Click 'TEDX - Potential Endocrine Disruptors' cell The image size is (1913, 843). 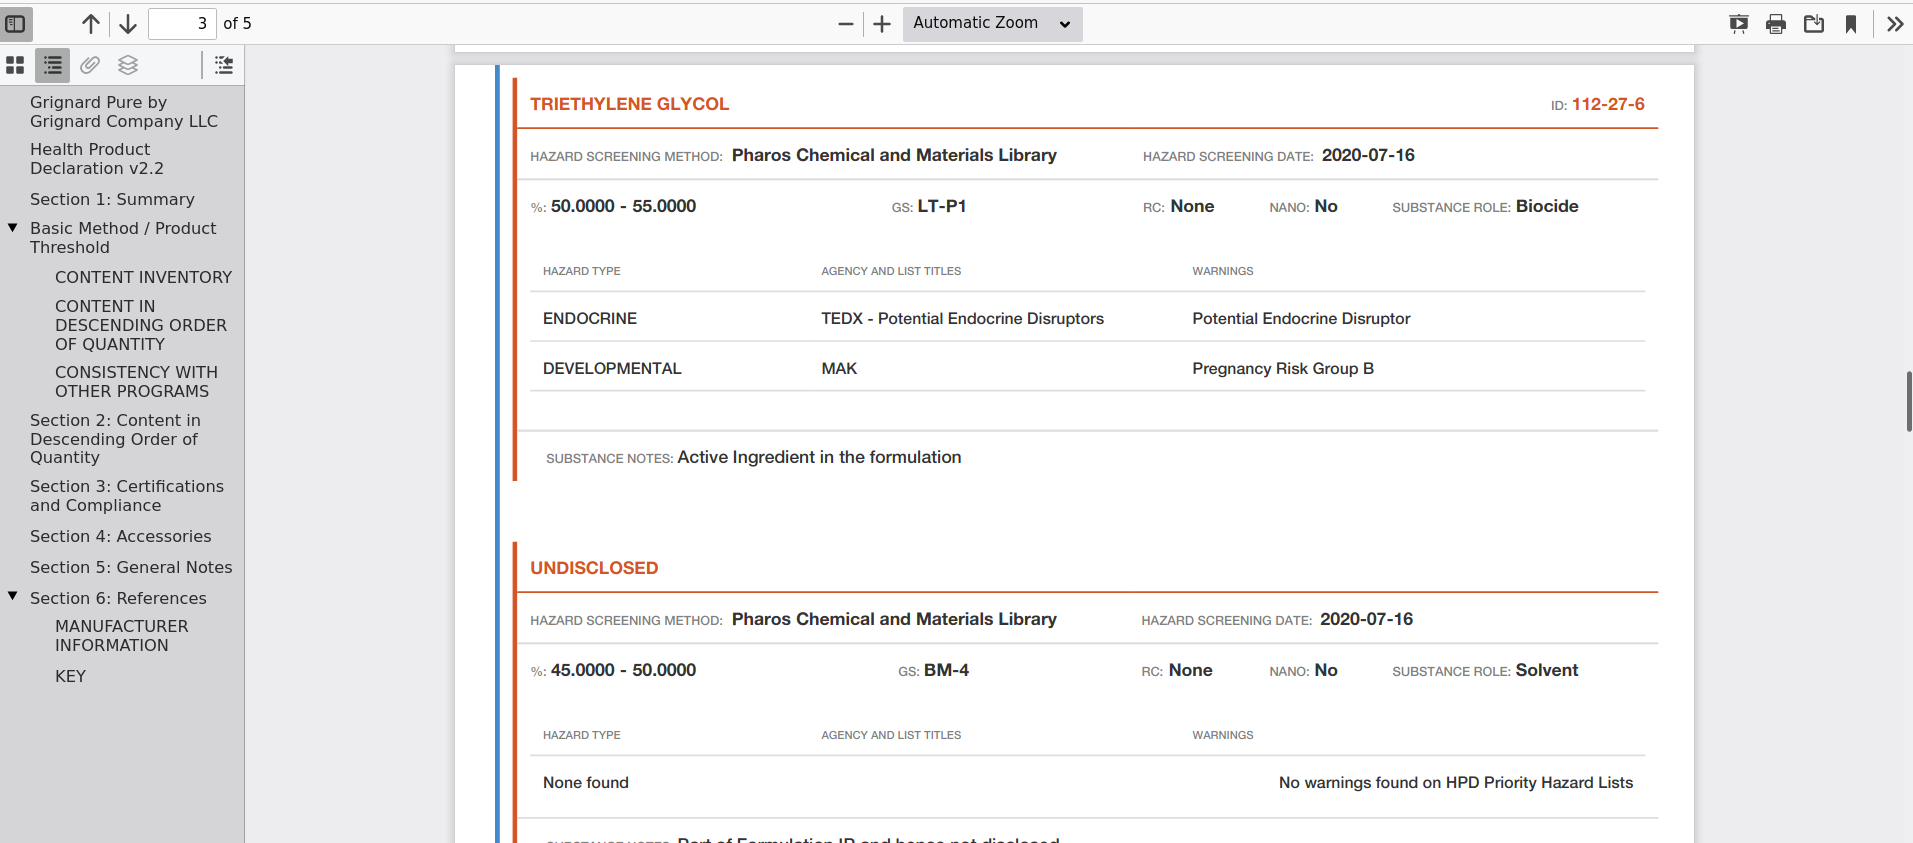click(962, 318)
